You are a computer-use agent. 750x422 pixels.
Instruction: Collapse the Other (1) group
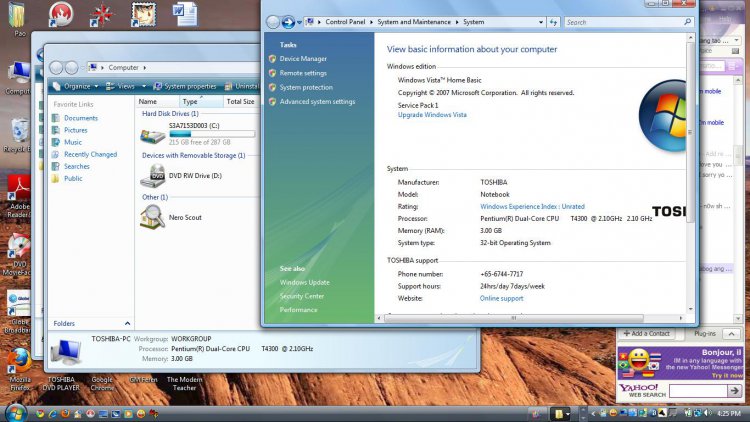(154, 197)
